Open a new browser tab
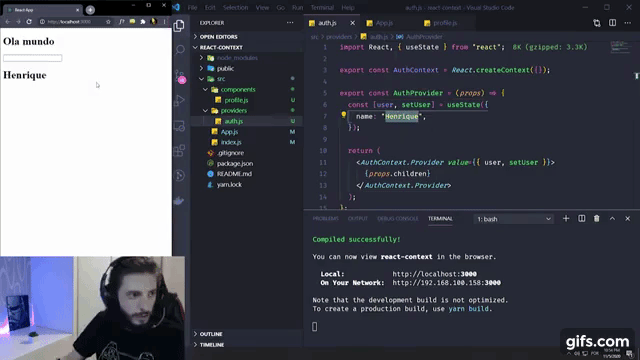Screen dimensions: 640x360 90,10
